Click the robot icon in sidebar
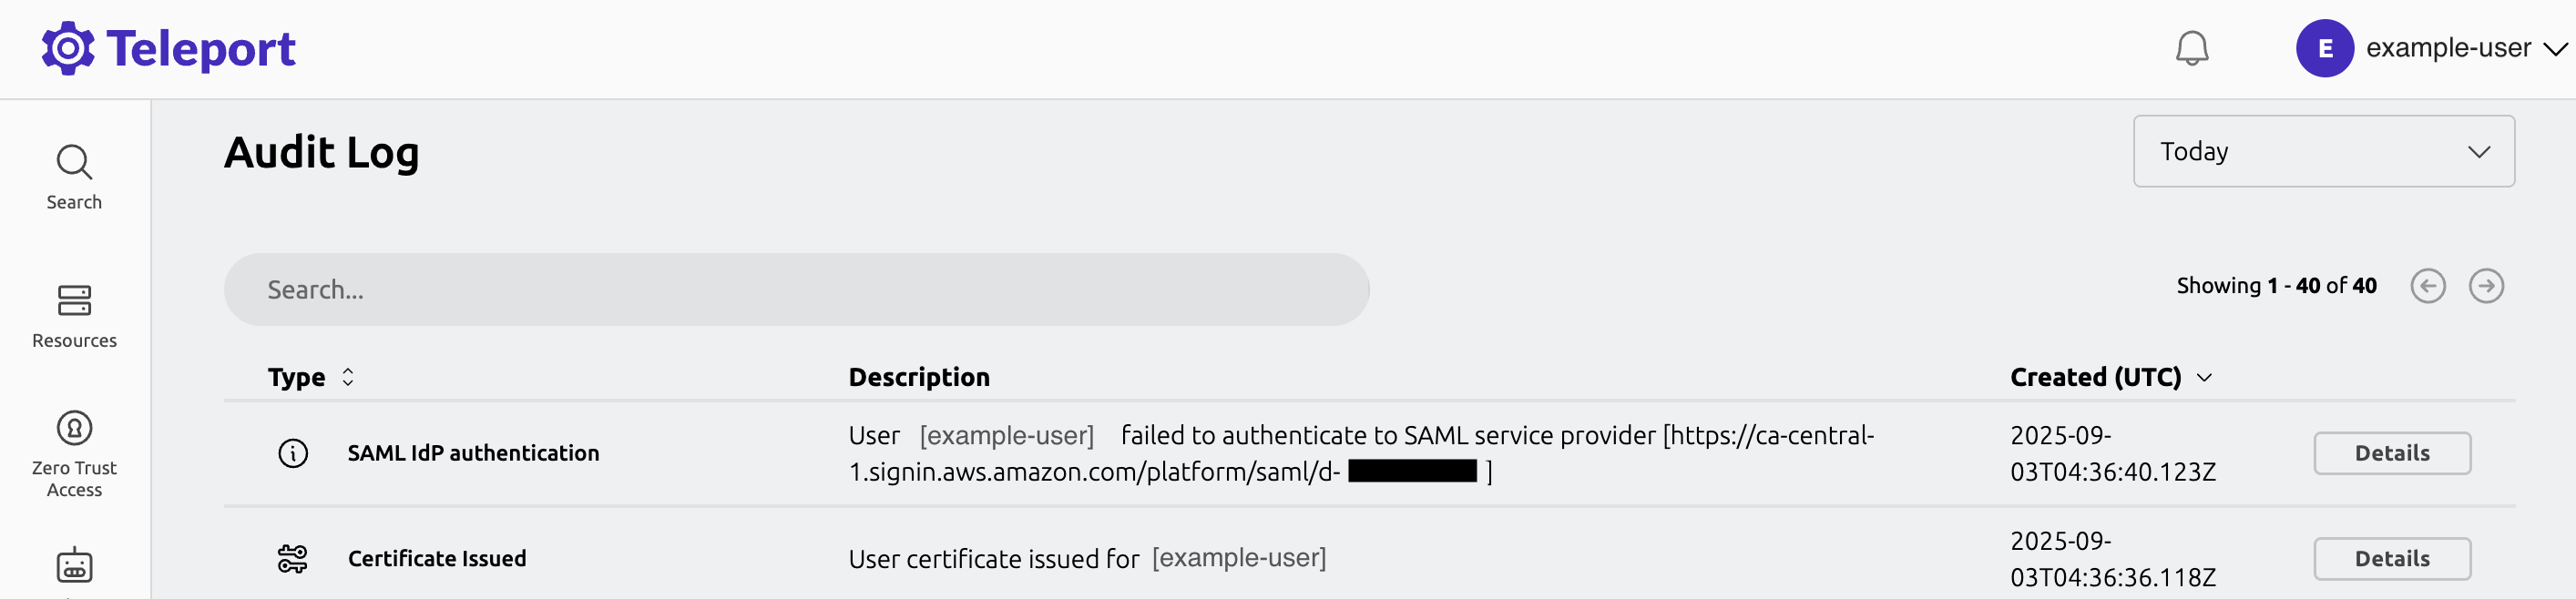Viewport: 2576px width, 599px height. click(74, 566)
